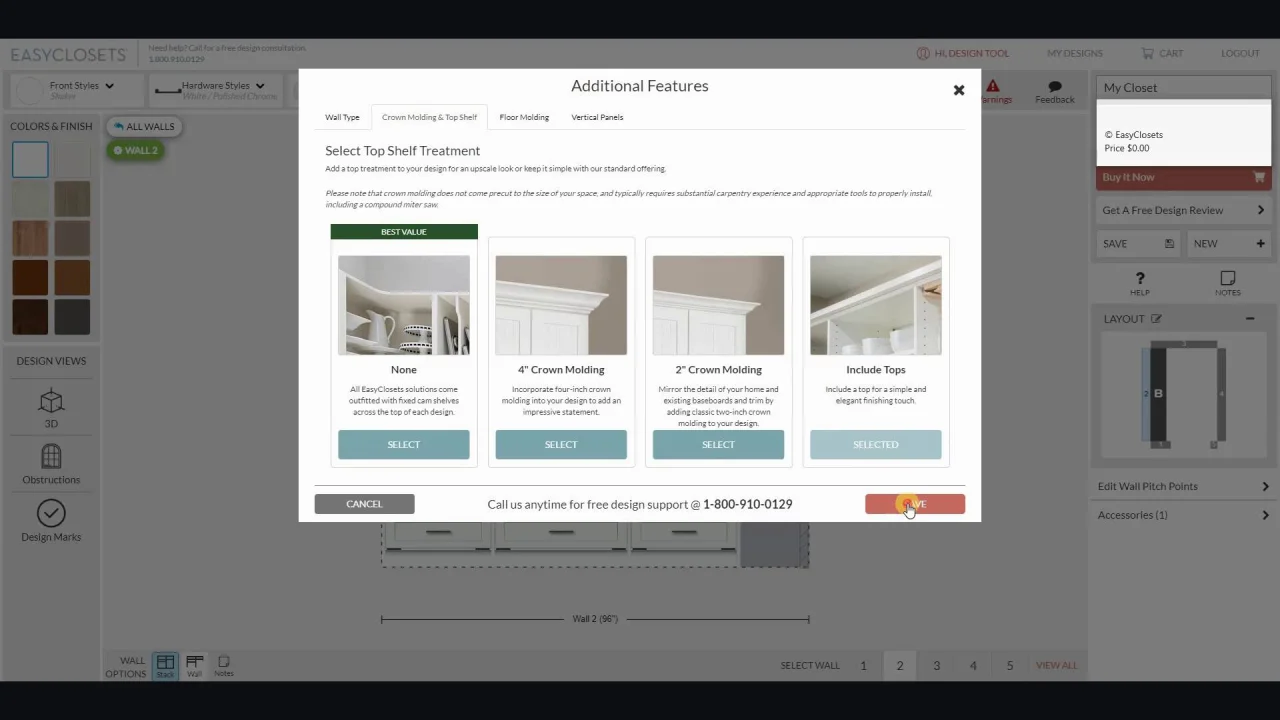1280x720 pixels.
Task: Switch to Crown Molding & Top Shelf tab
Action: [429, 117]
